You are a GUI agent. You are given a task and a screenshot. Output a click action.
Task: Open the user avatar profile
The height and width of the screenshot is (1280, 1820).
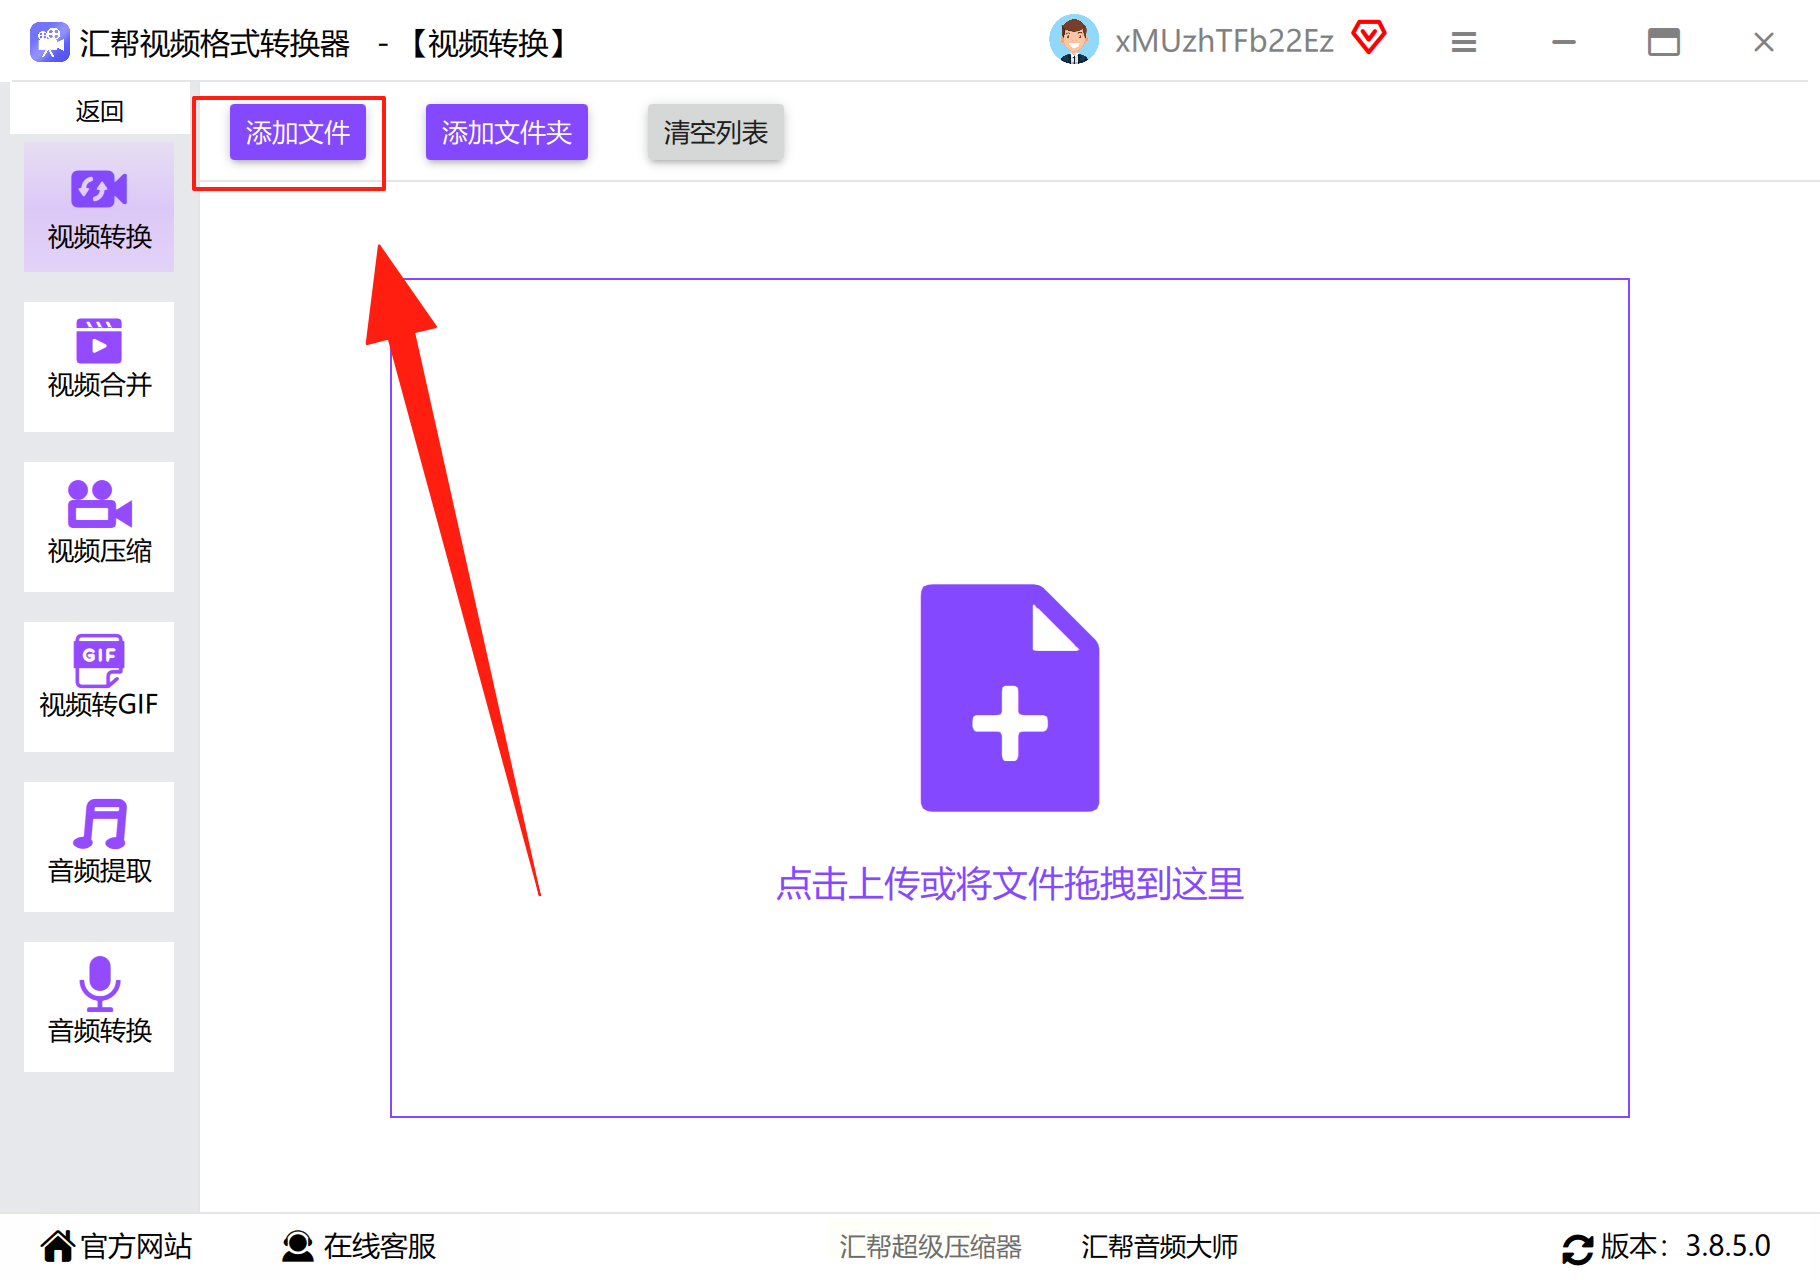click(1074, 40)
